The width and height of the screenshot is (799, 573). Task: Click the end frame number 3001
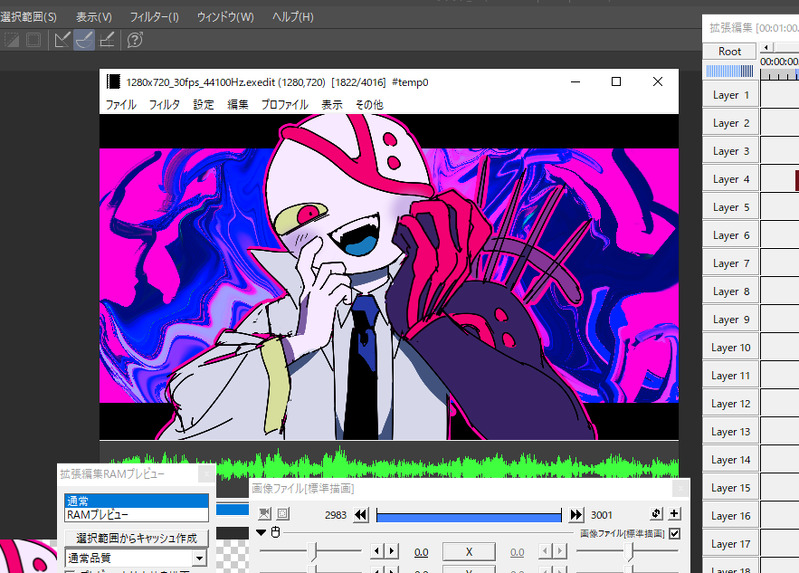(x=601, y=515)
